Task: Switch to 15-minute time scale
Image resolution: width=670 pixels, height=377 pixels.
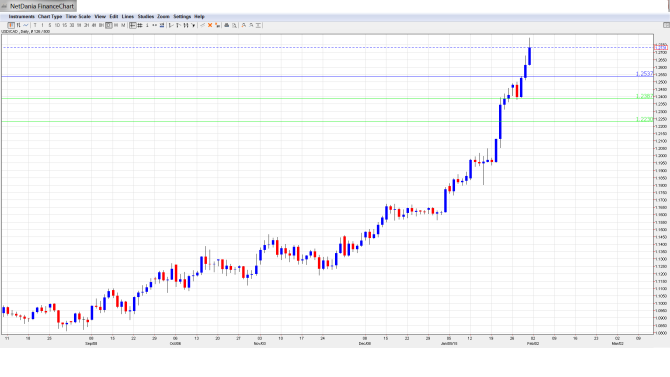Action: 65,25
